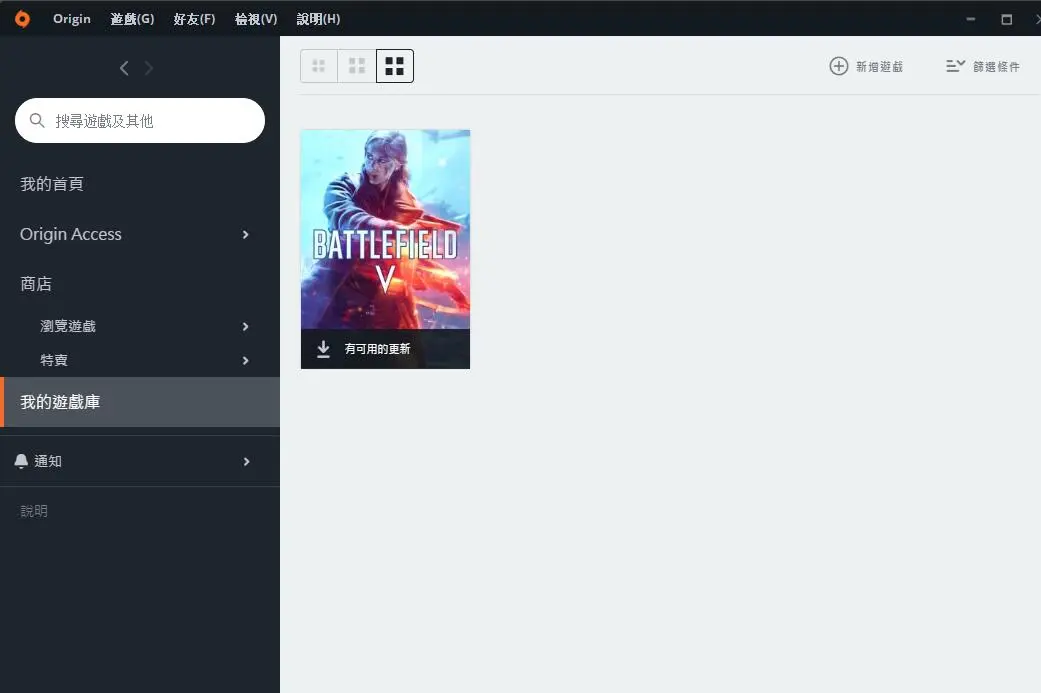Screen dimensions: 1041x693
Task: Go to 我的首頁
Action: point(52,184)
